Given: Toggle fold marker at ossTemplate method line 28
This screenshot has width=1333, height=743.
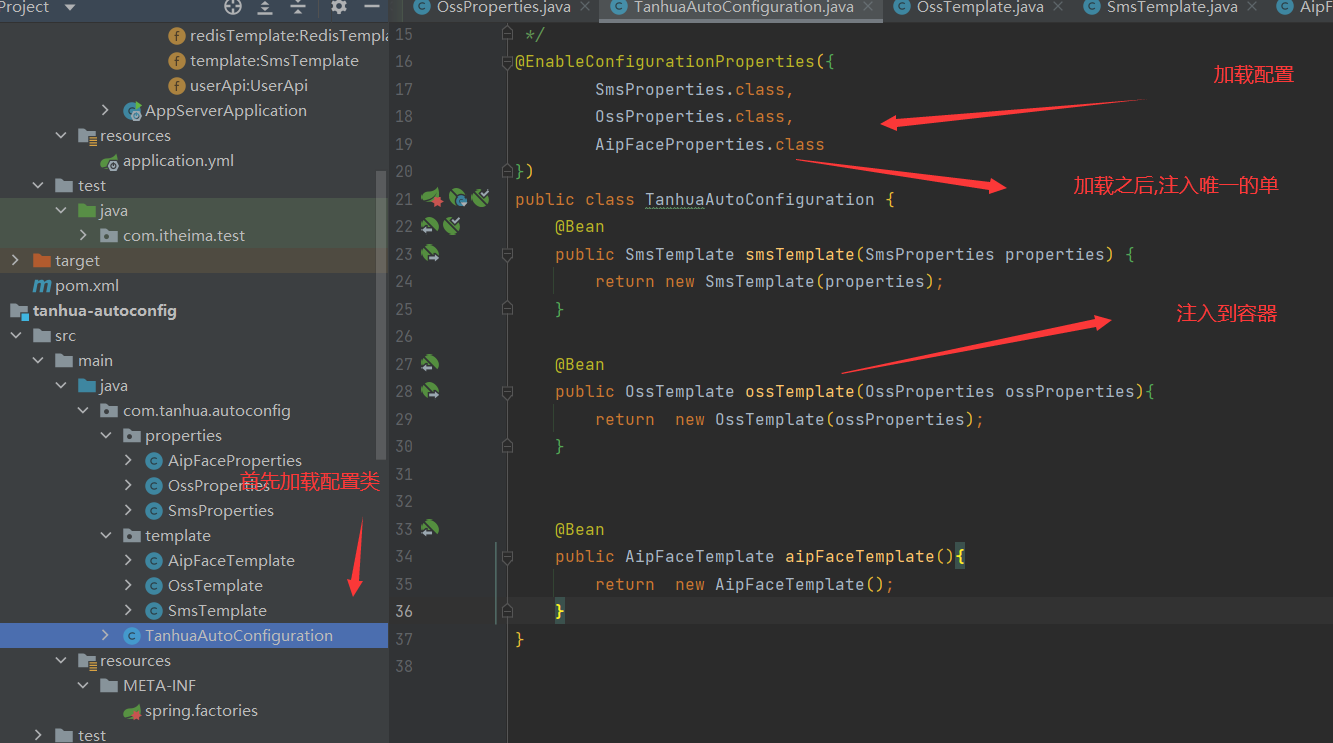Looking at the screenshot, I should tap(507, 392).
